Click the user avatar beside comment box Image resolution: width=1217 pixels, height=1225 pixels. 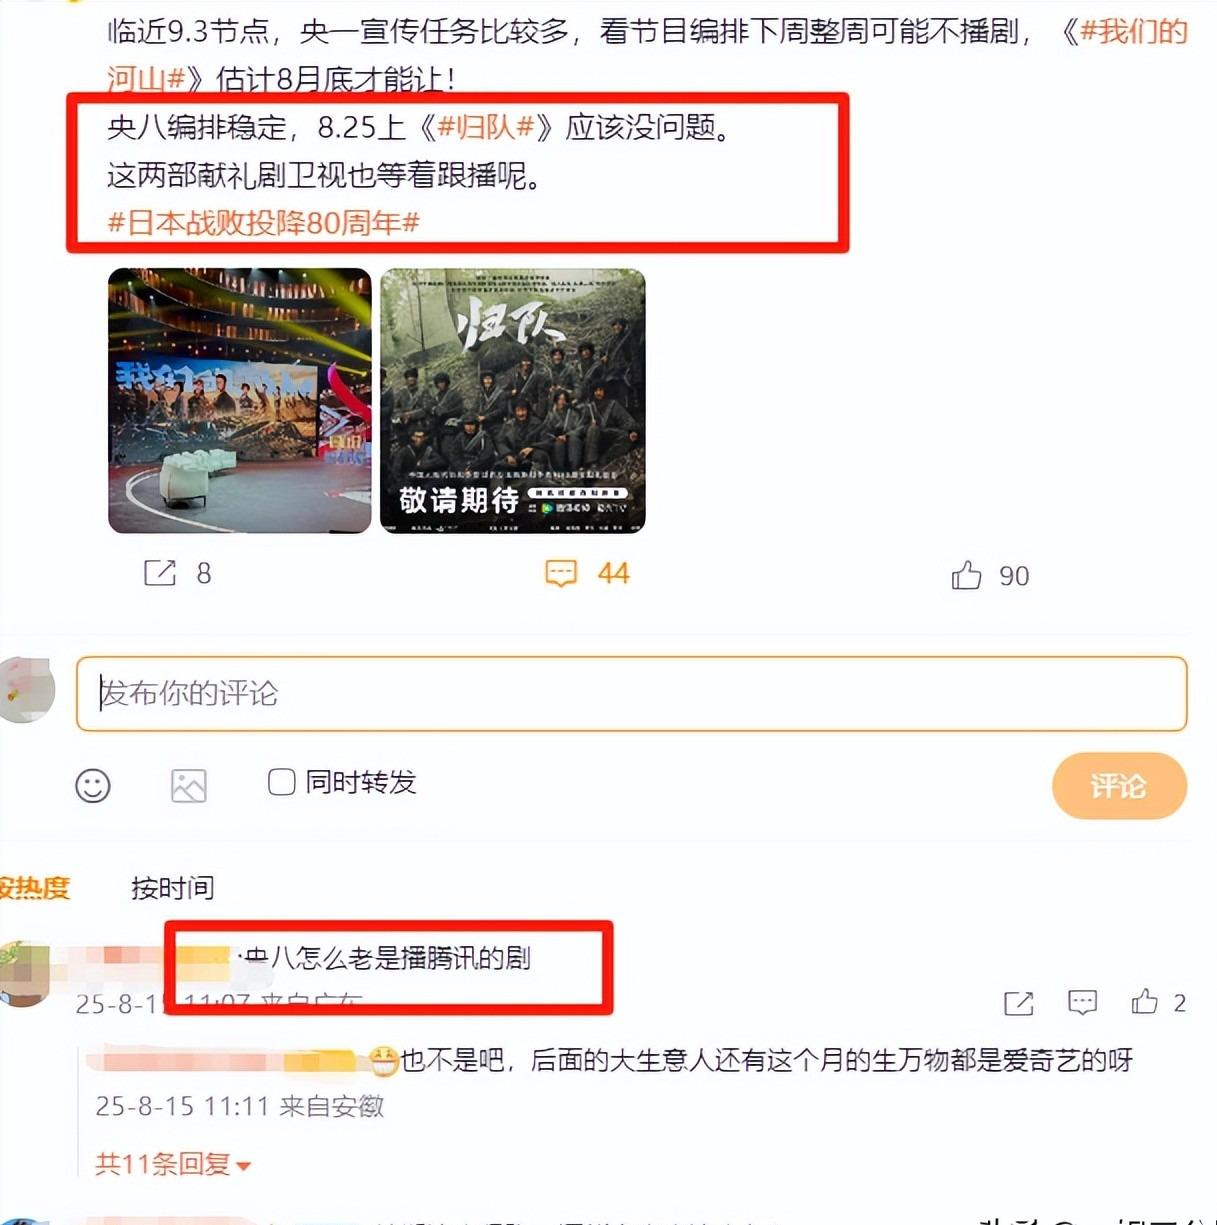(x=27, y=690)
